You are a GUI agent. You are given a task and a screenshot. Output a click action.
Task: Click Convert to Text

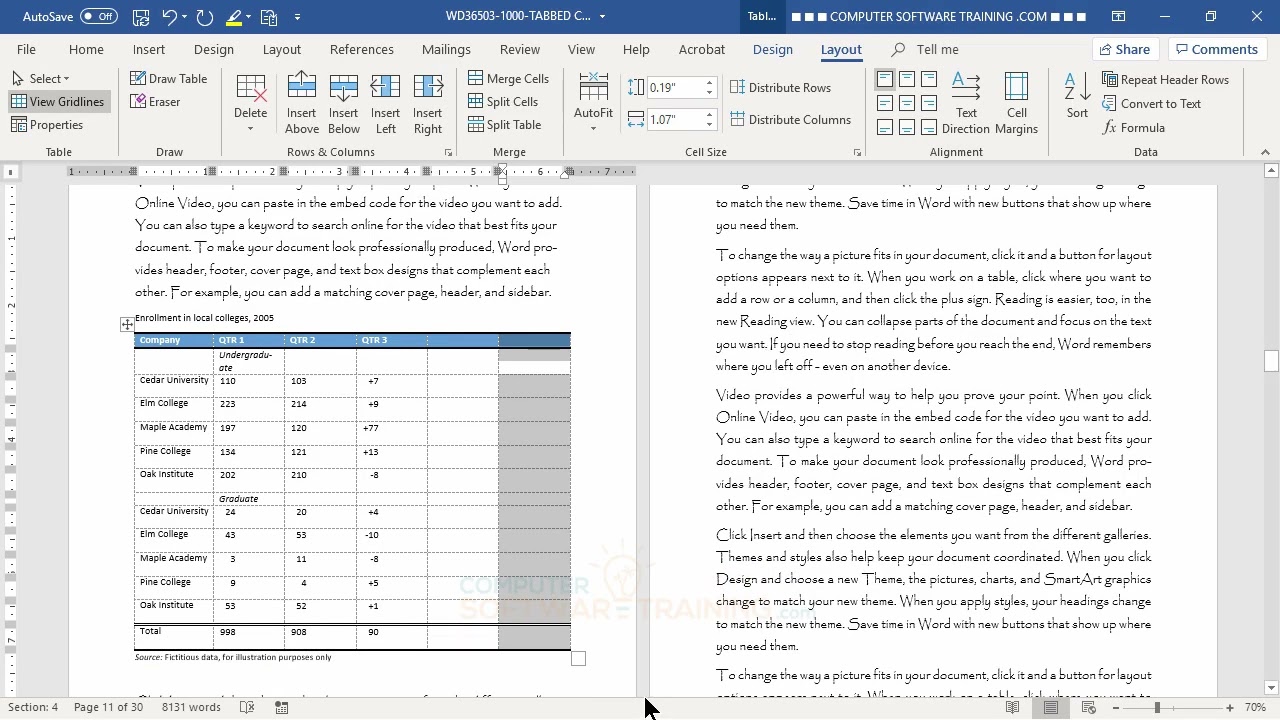[1152, 104]
